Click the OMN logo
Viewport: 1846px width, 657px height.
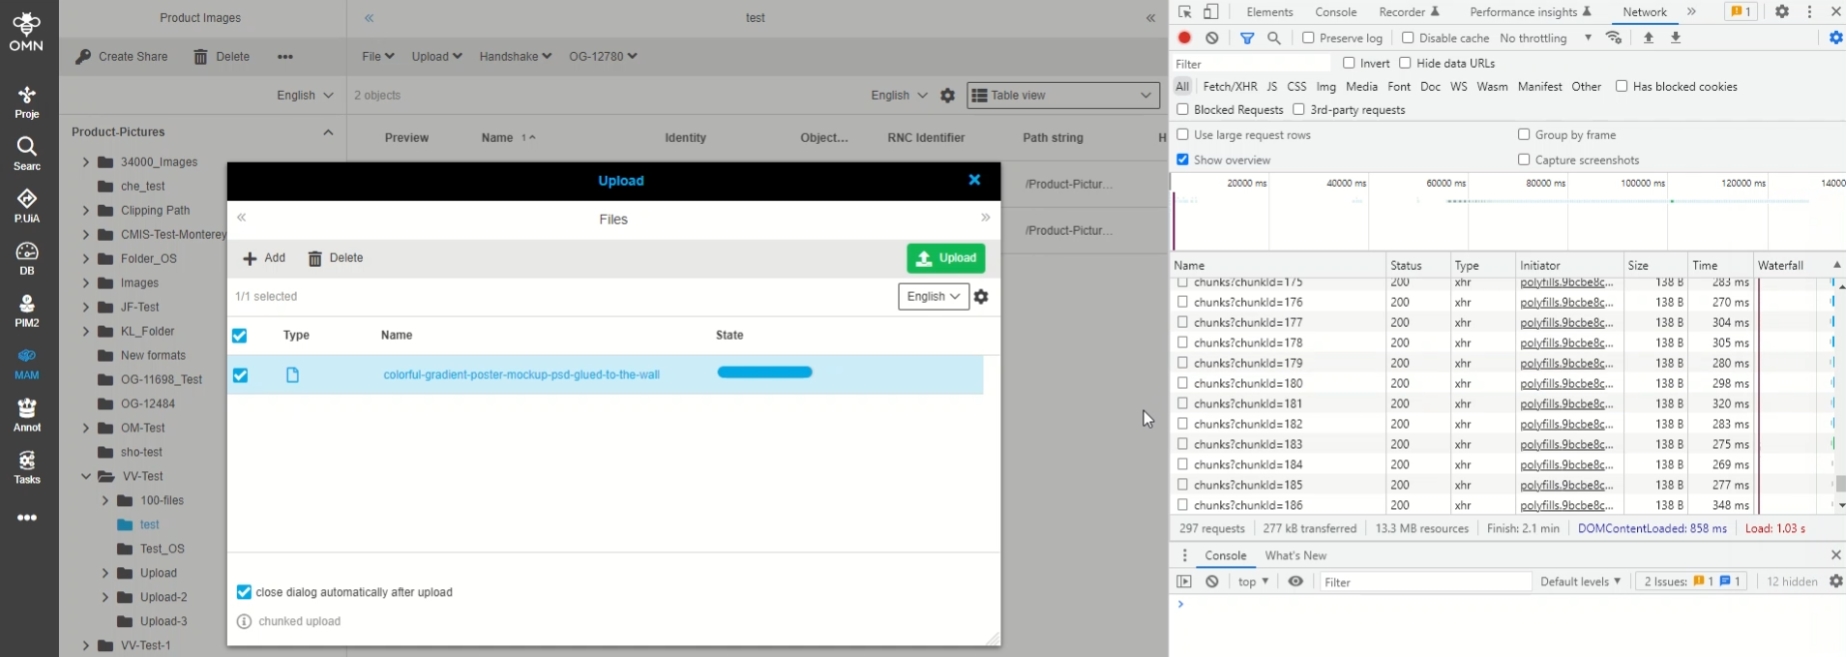click(x=27, y=30)
